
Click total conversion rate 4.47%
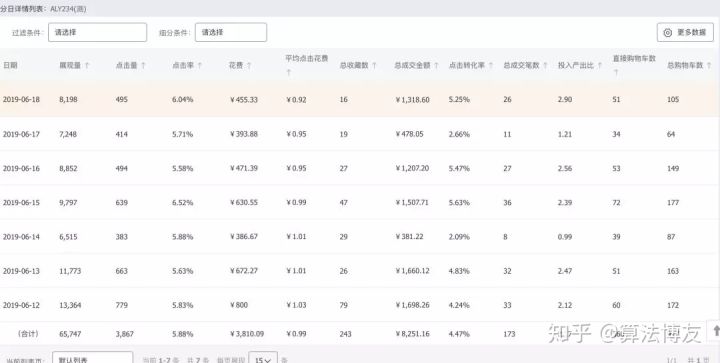459,334
